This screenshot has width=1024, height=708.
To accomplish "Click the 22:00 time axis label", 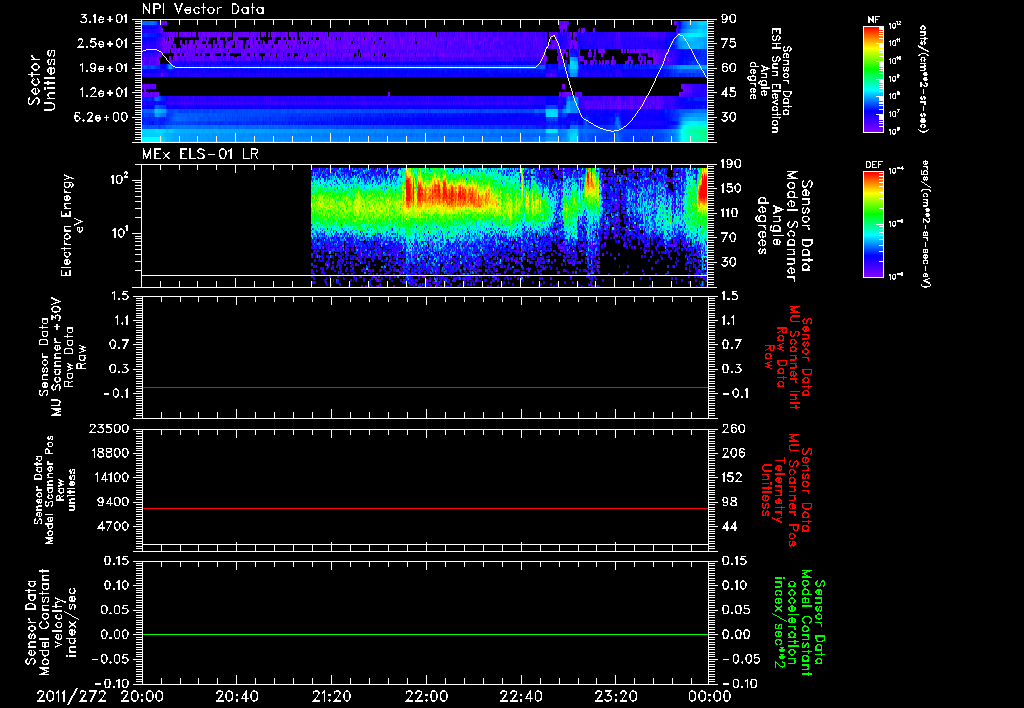I will pyautogui.click(x=426, y=696).
